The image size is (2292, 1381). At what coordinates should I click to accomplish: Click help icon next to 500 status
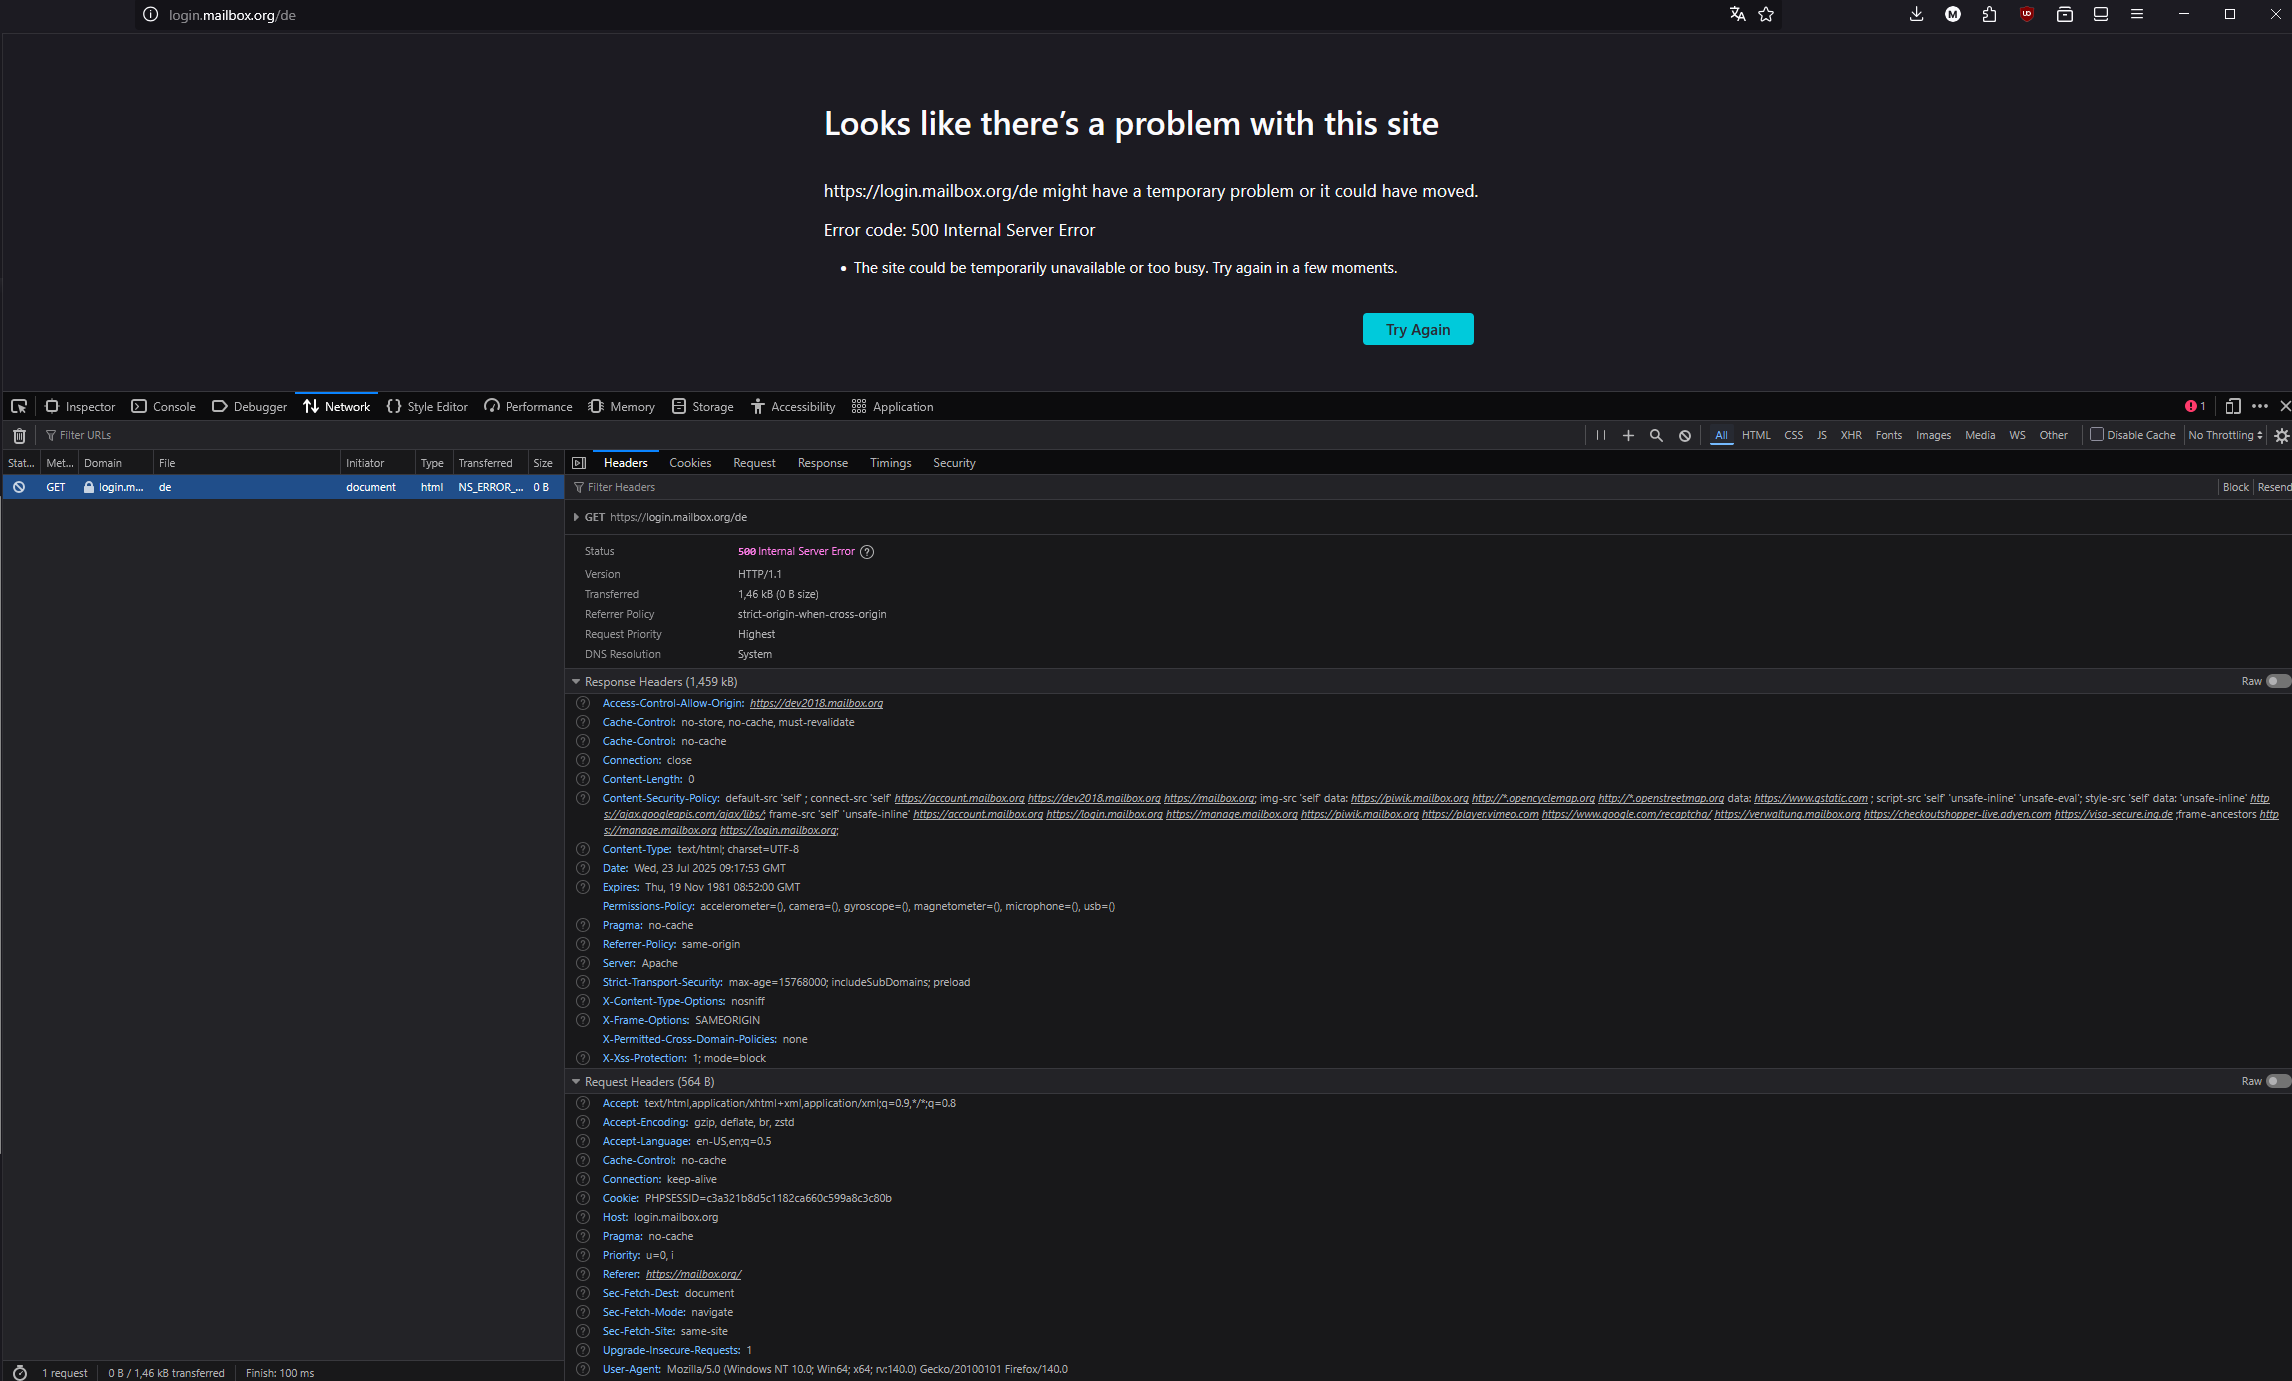tap(867, 552)
